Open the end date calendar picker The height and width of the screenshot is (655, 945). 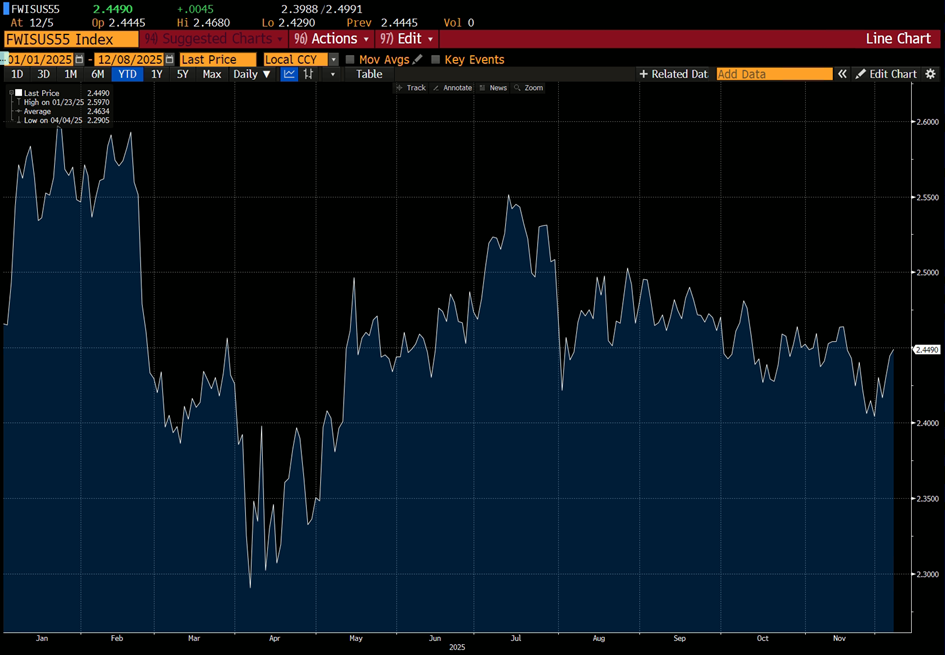tap(169, 60)
